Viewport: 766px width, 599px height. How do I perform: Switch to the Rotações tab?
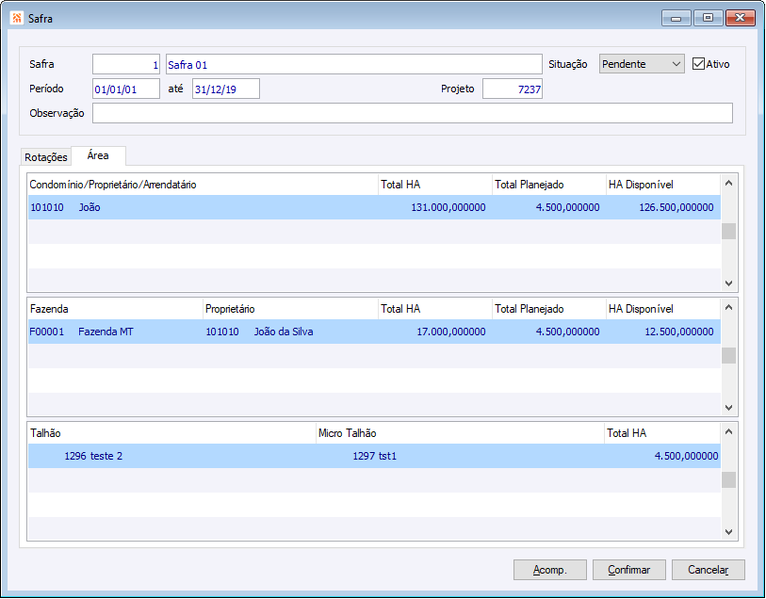point(46,157)
